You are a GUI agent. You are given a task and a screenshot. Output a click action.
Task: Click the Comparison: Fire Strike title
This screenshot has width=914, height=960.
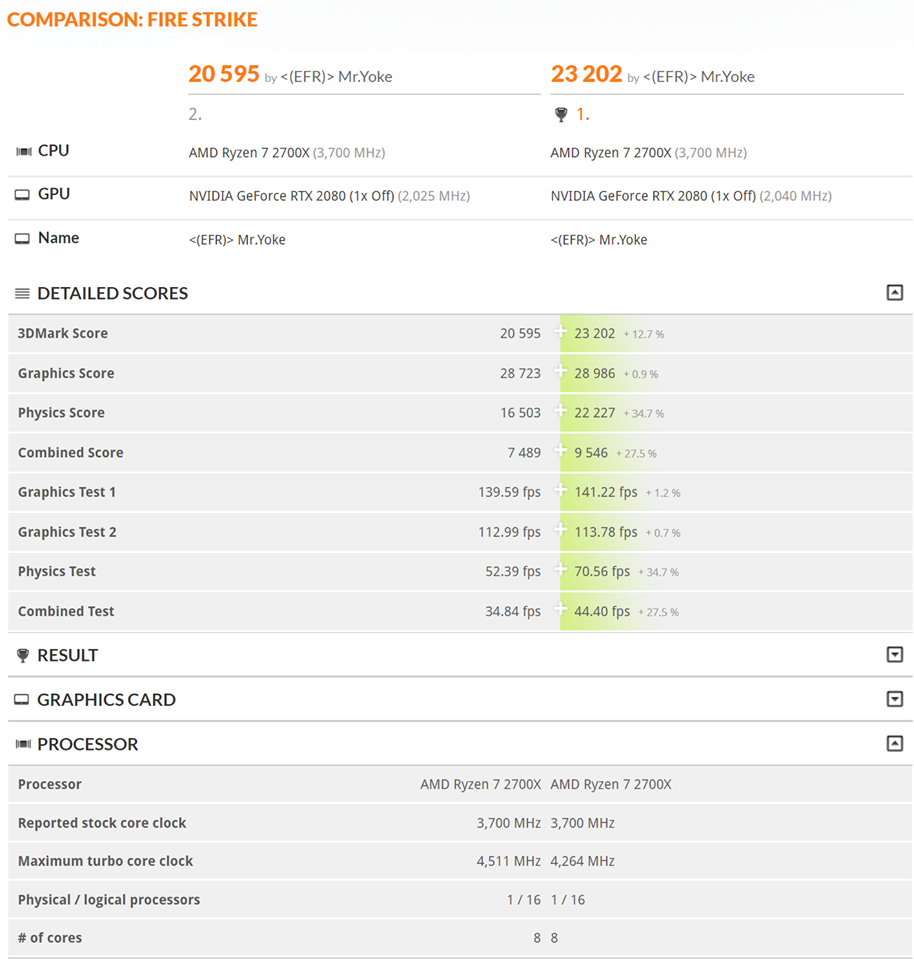(132, 20)
